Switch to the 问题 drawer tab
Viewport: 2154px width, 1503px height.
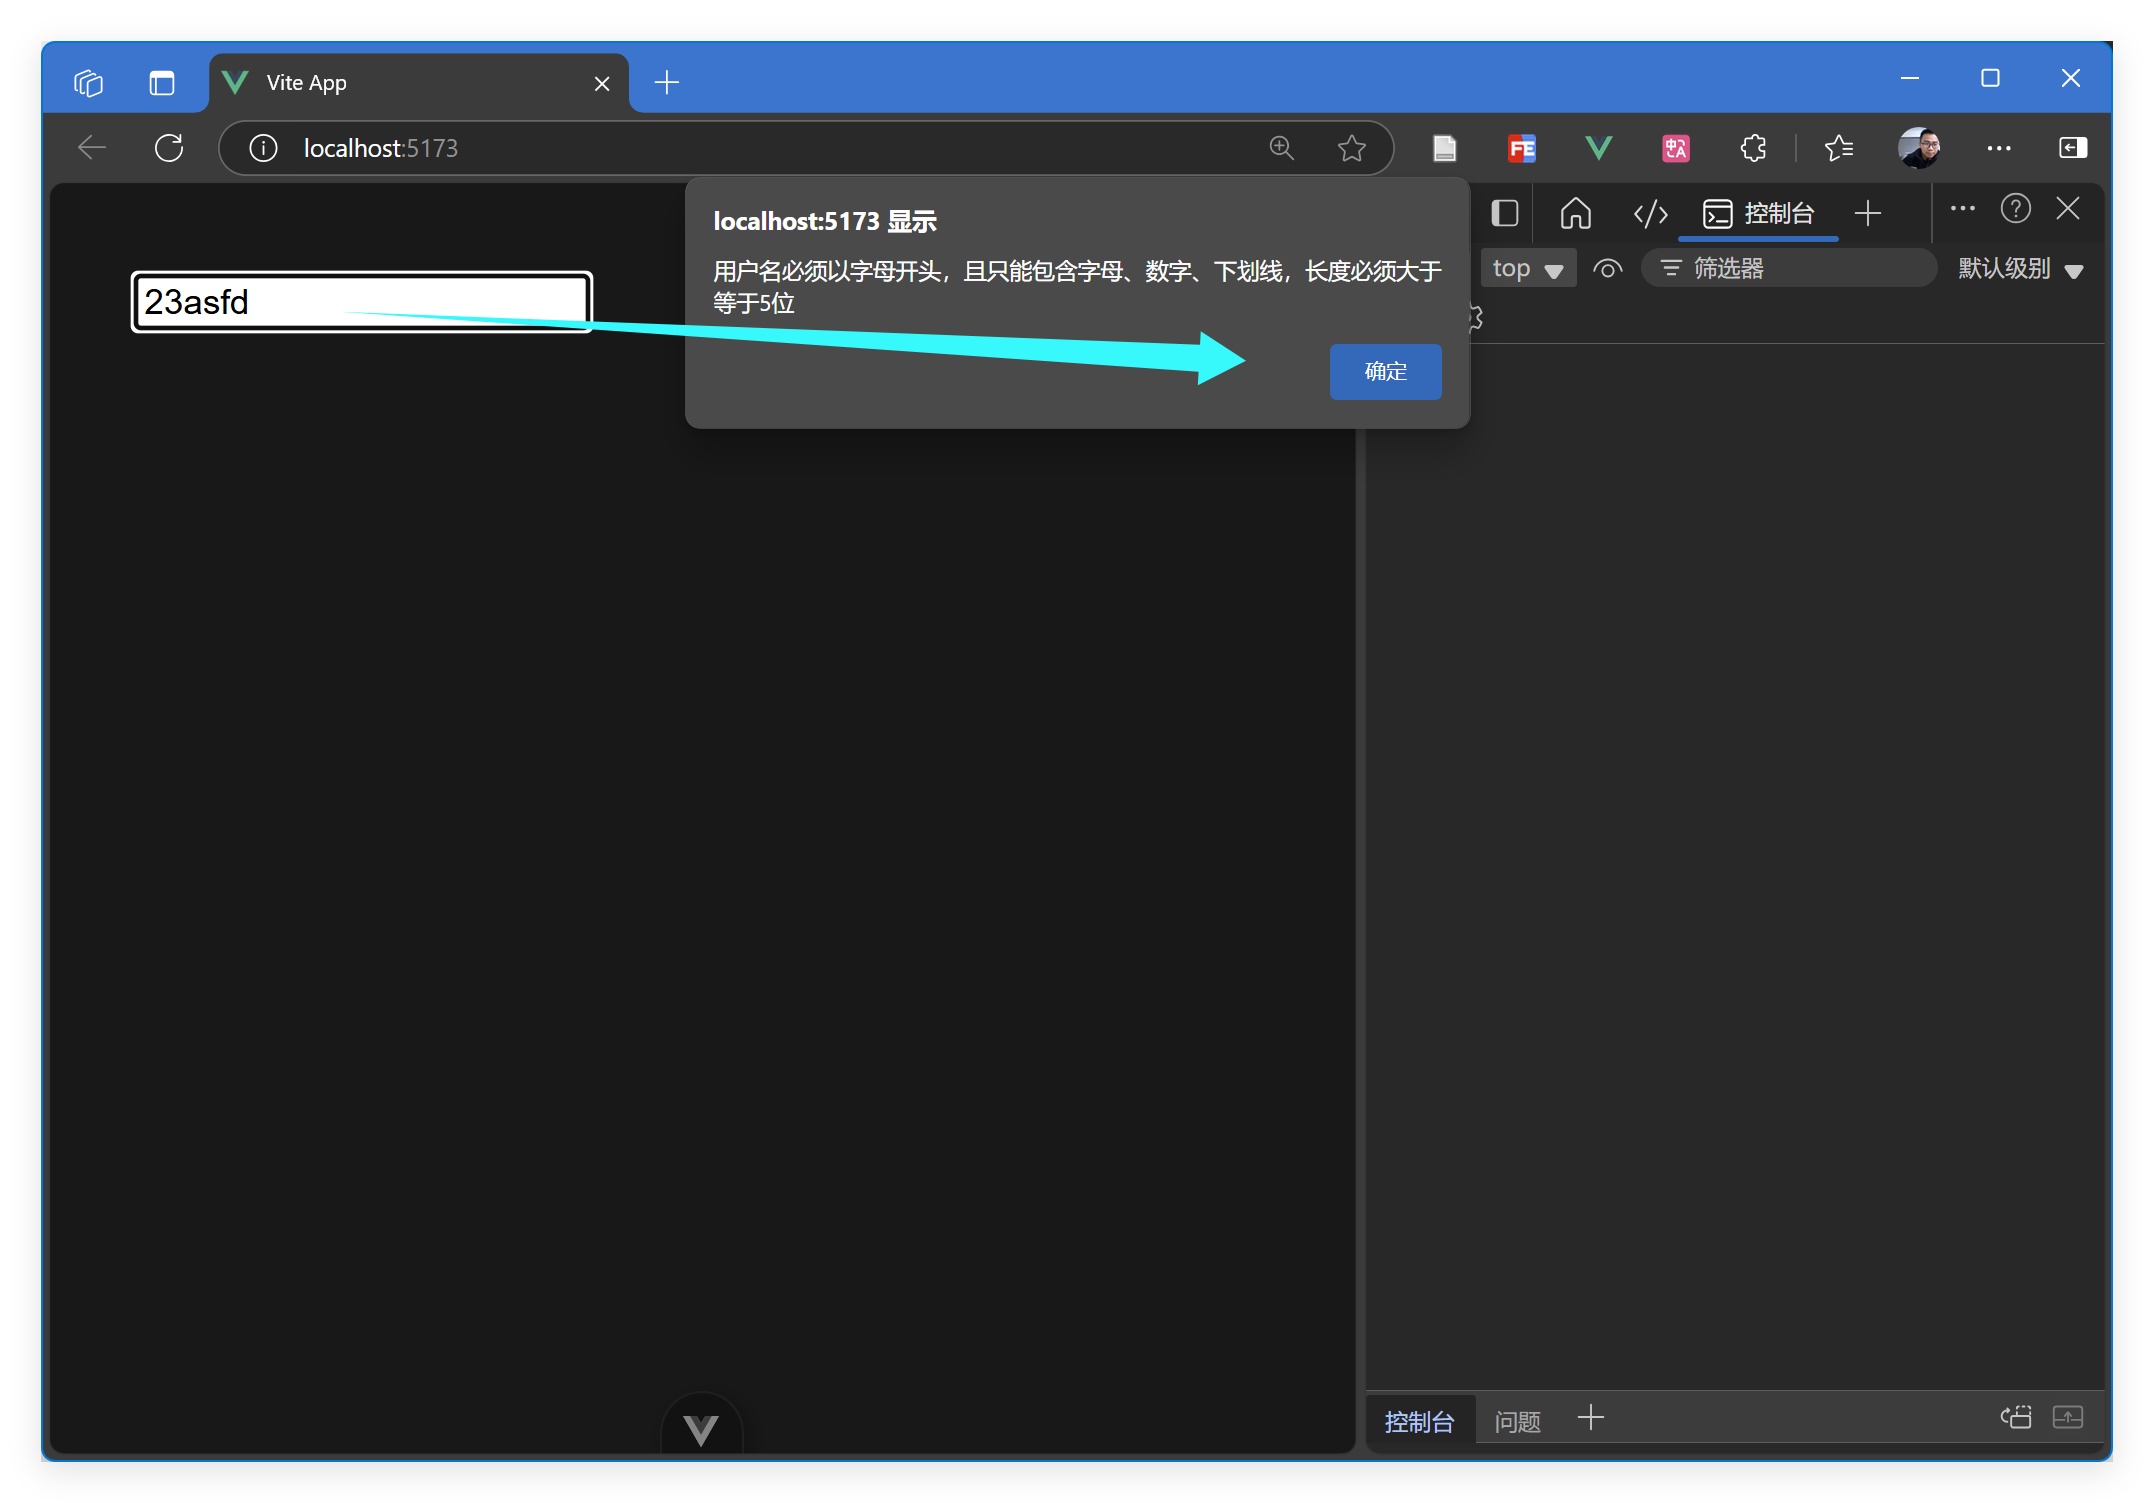tap(1517, 1420)
